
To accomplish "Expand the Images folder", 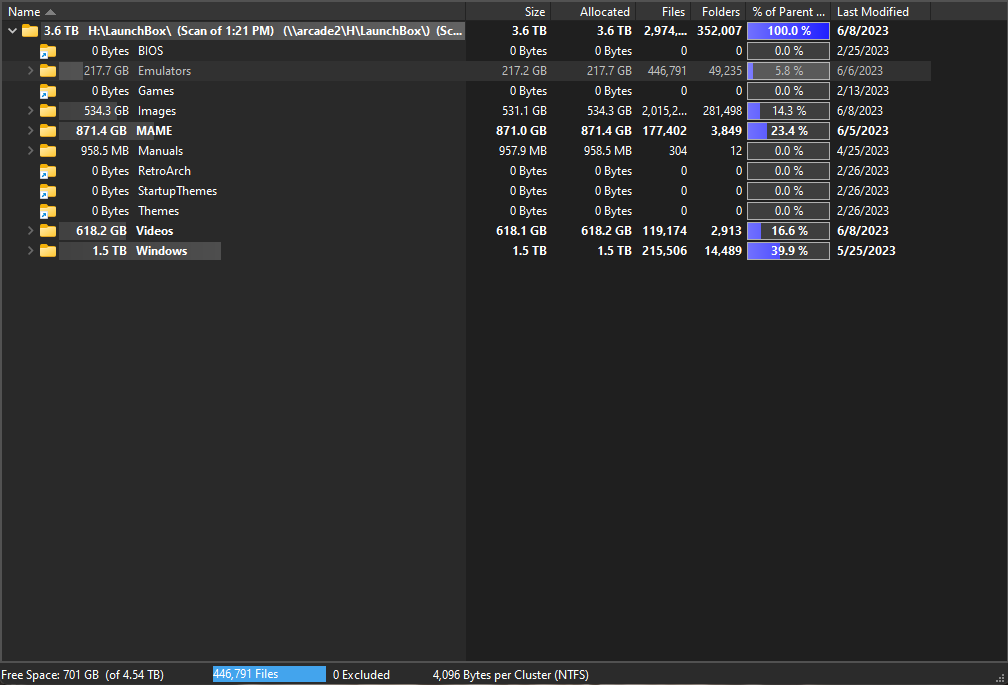I will tap(30, 111).
